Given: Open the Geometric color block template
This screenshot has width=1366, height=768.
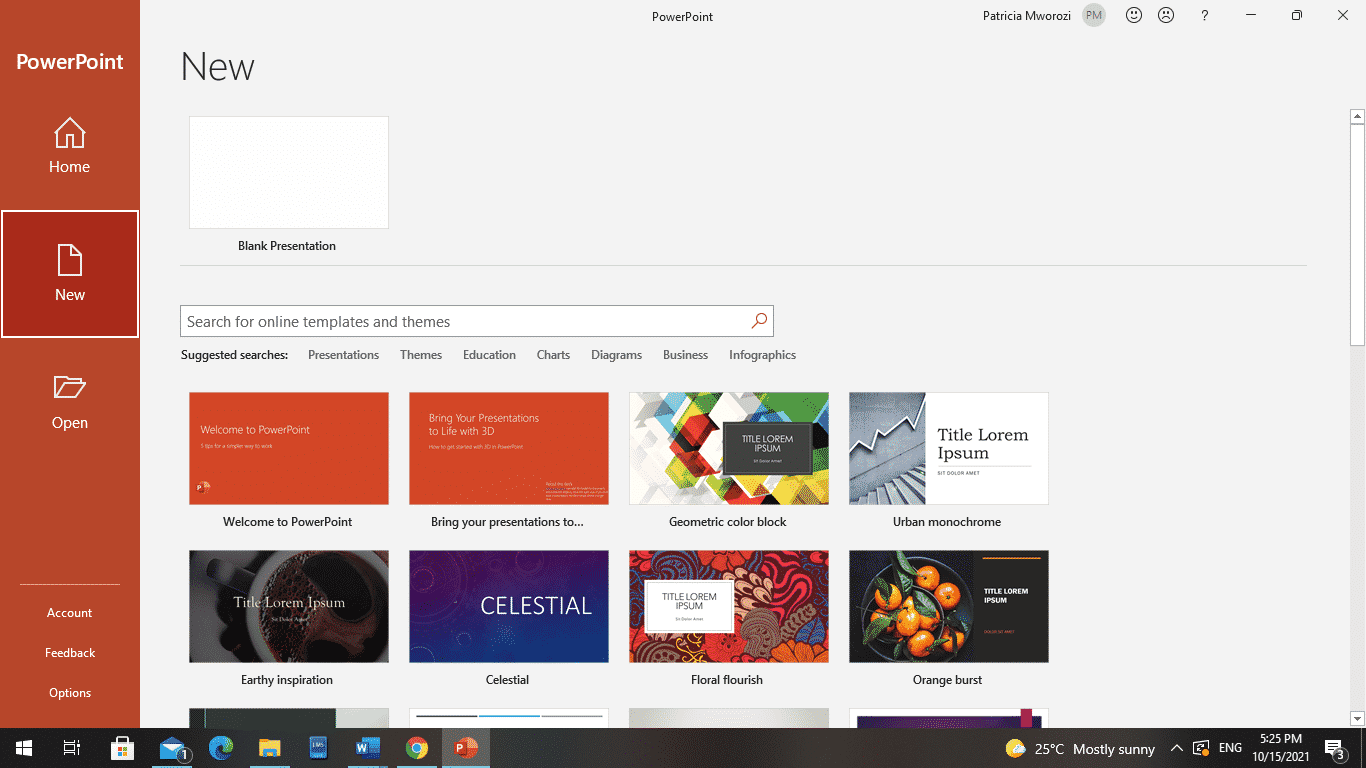Looking at the screenshot, I should [x=728, y=448].
